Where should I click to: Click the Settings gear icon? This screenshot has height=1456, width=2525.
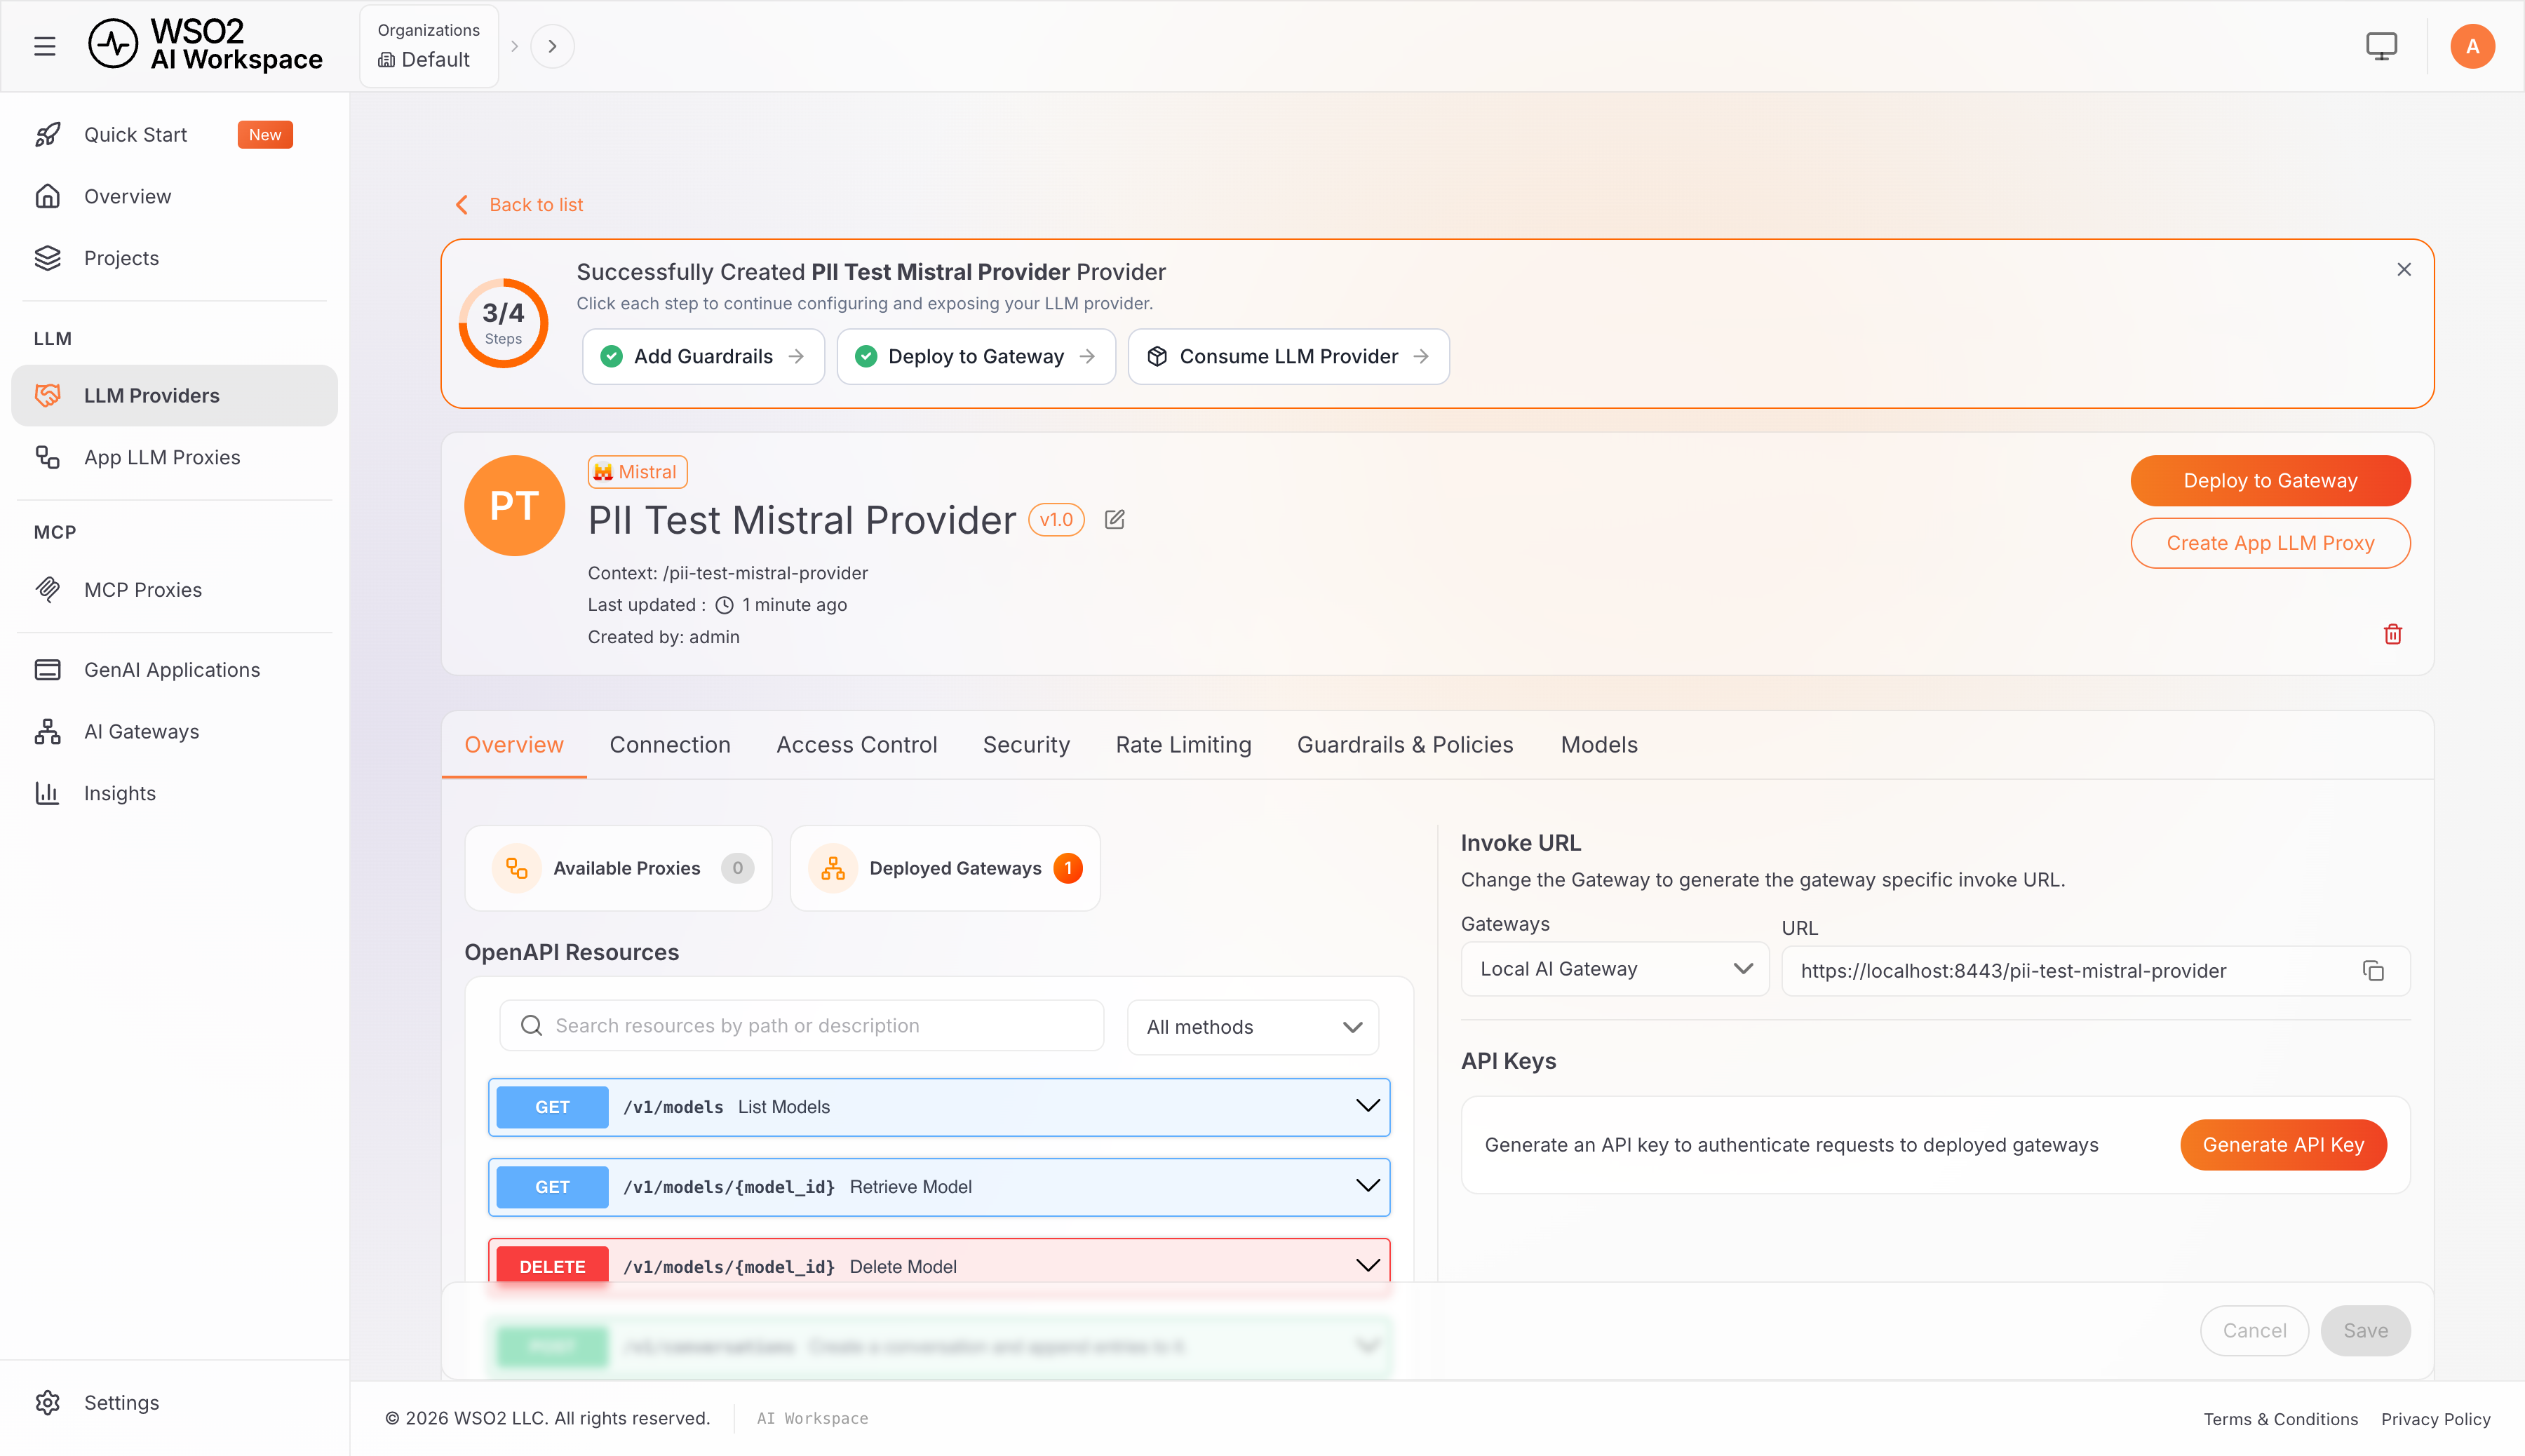48,1402
